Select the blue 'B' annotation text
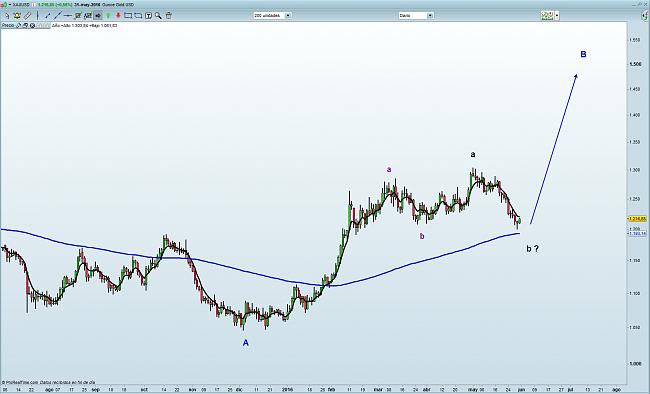The image size is (650, 394). tap(583, 54)
